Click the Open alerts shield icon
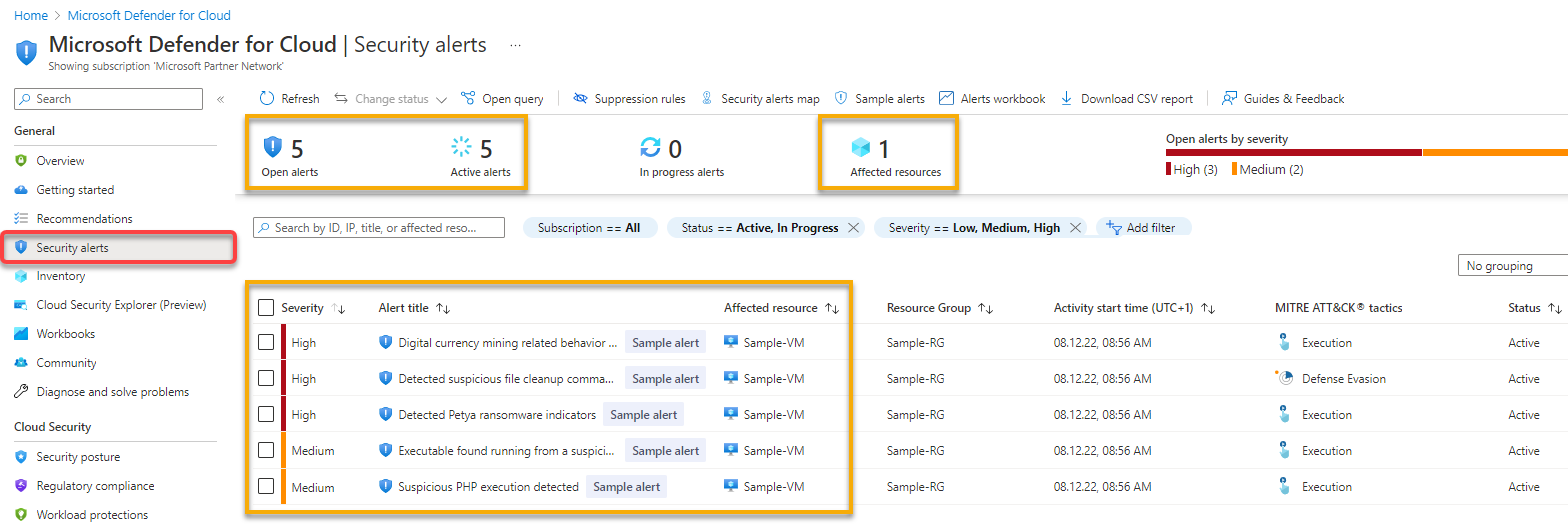The image size is (1568, 529). click(273, 148)
